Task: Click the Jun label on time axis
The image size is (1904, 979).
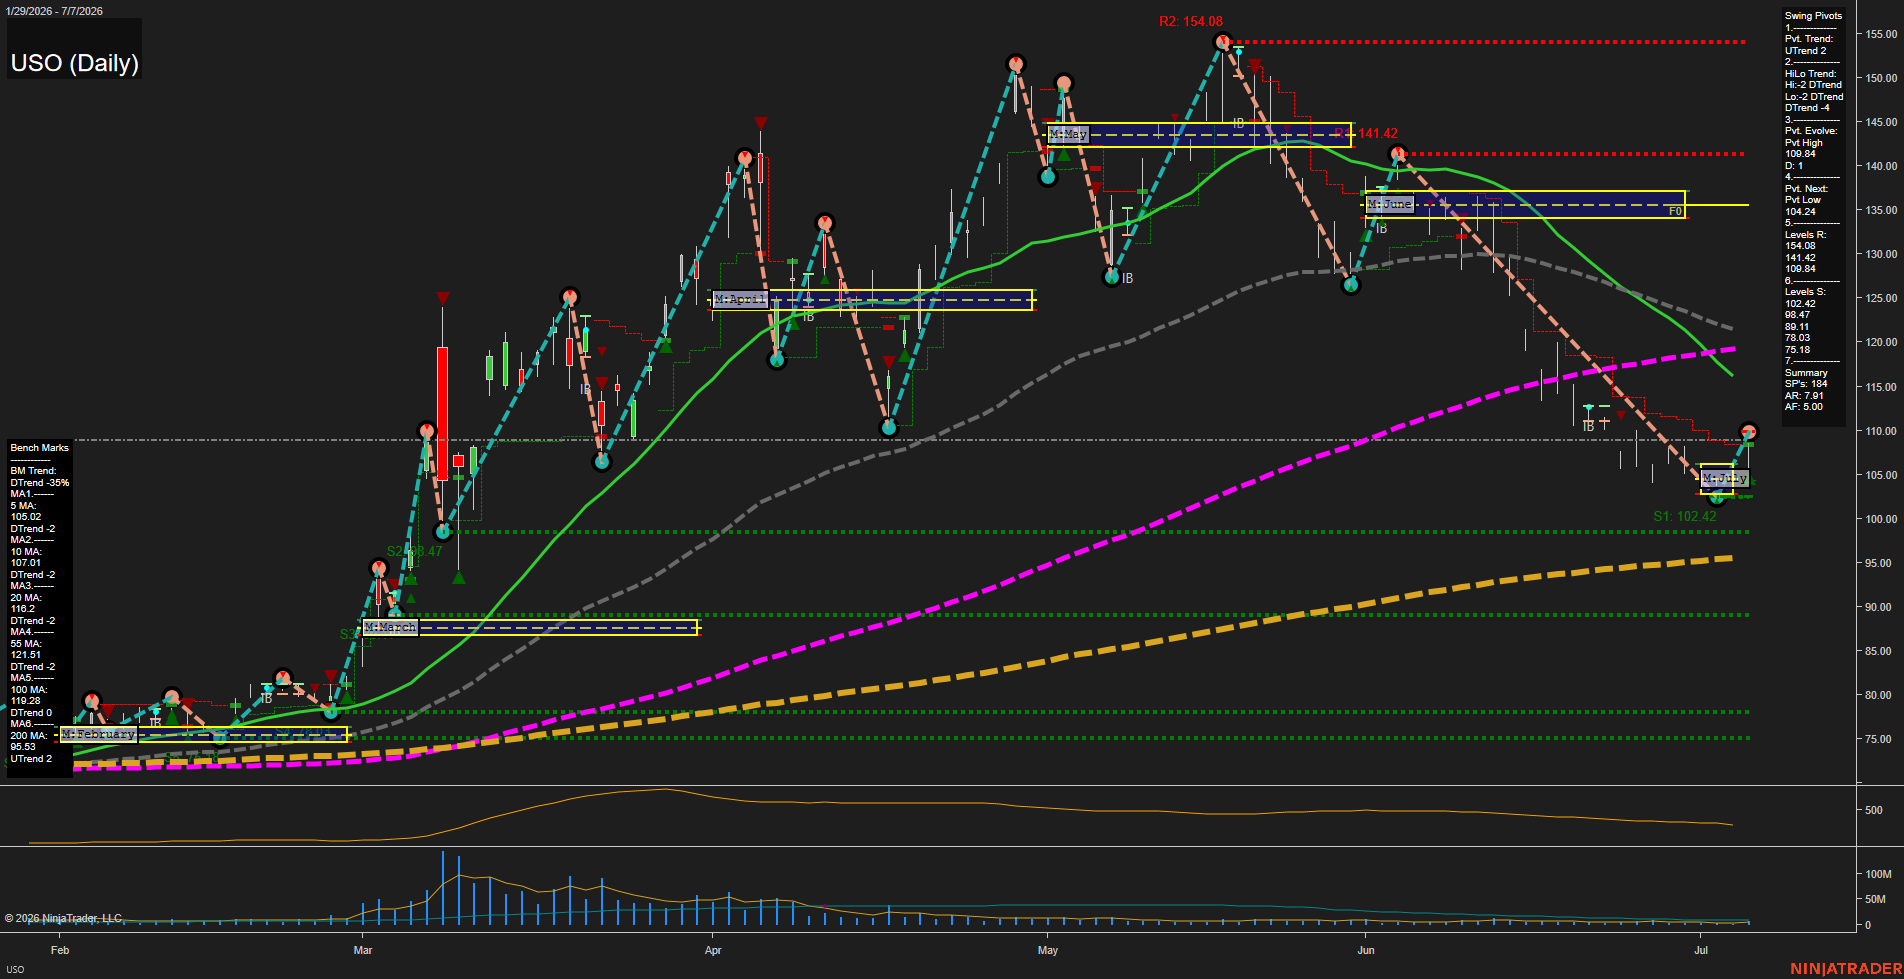Action: pos(1366,950)
